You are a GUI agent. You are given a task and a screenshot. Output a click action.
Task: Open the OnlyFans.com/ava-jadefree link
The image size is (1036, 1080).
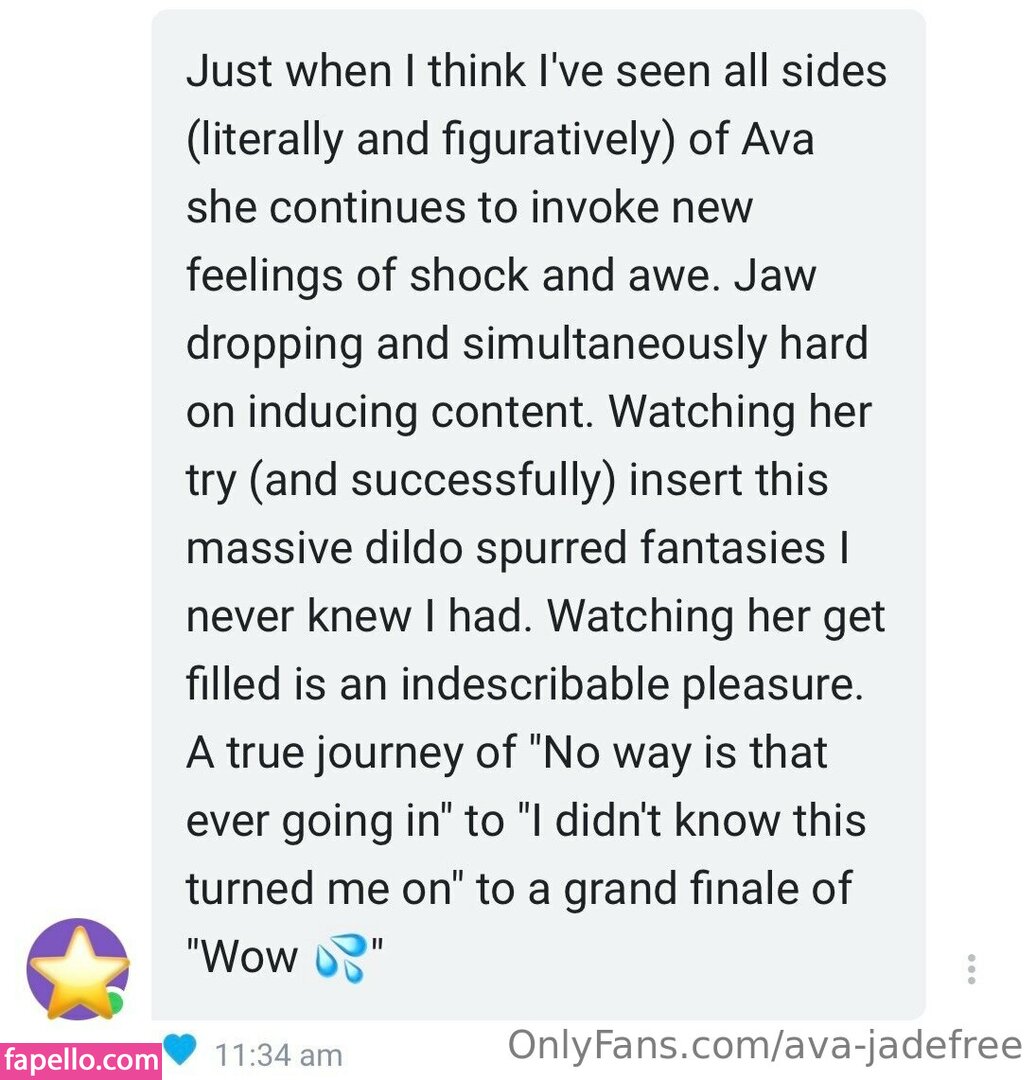coord(765,1045)
